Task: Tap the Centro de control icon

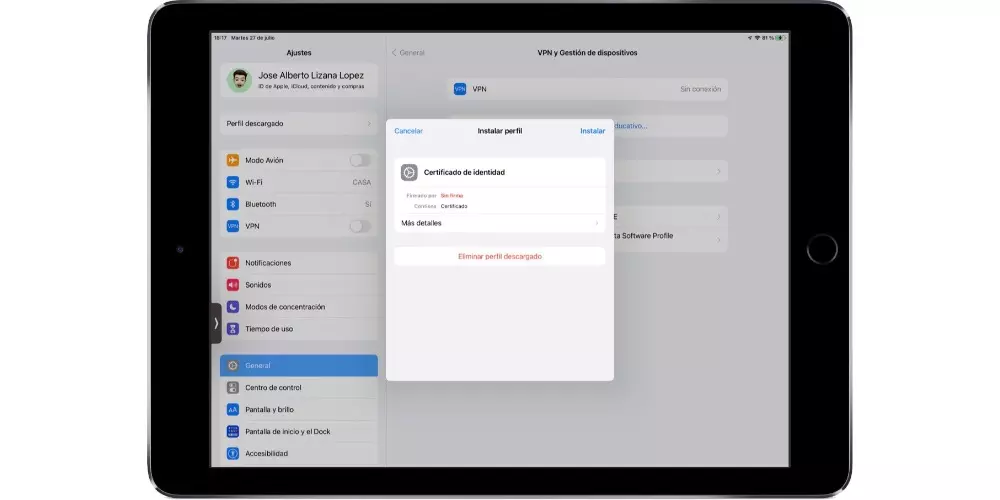Action: tap(233, 388)
